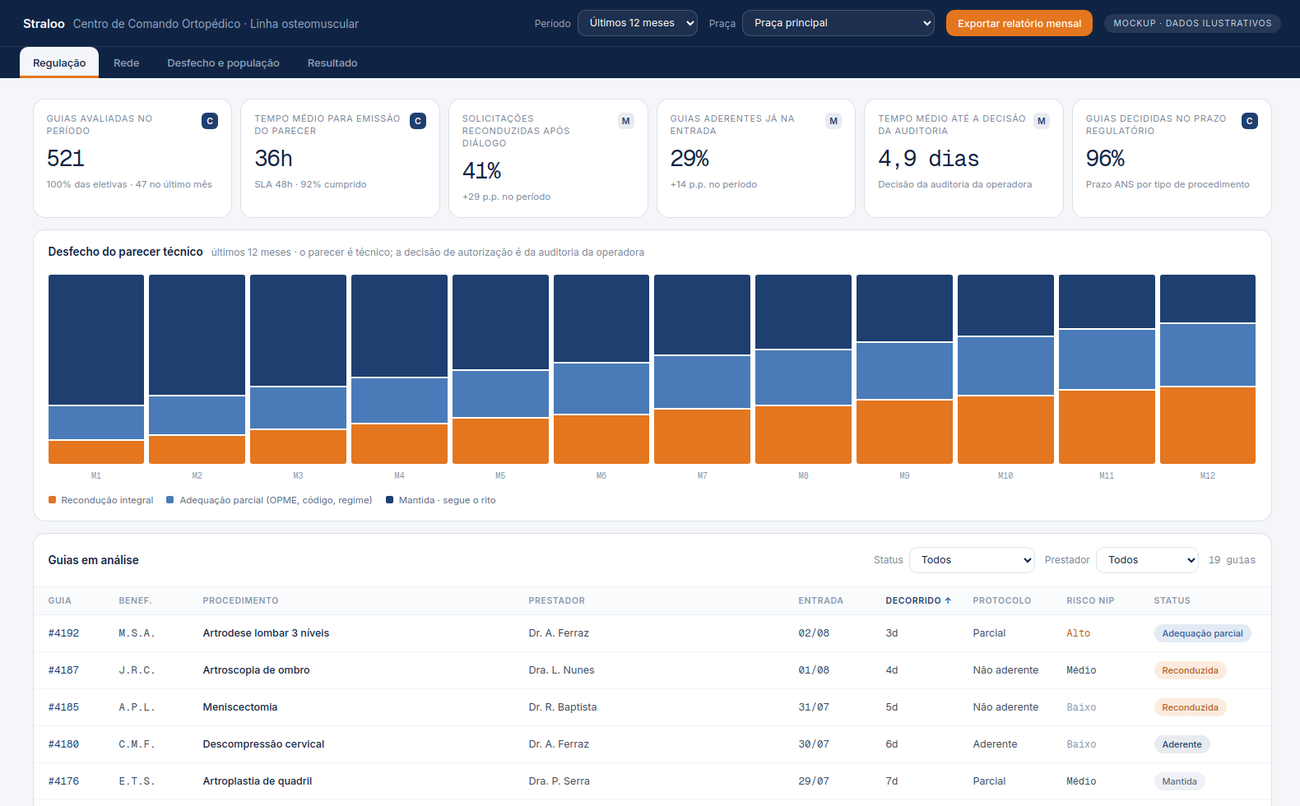1300x806 pixels.
Task: Expand the Status filter dropdown
Action: coord(971,560)
